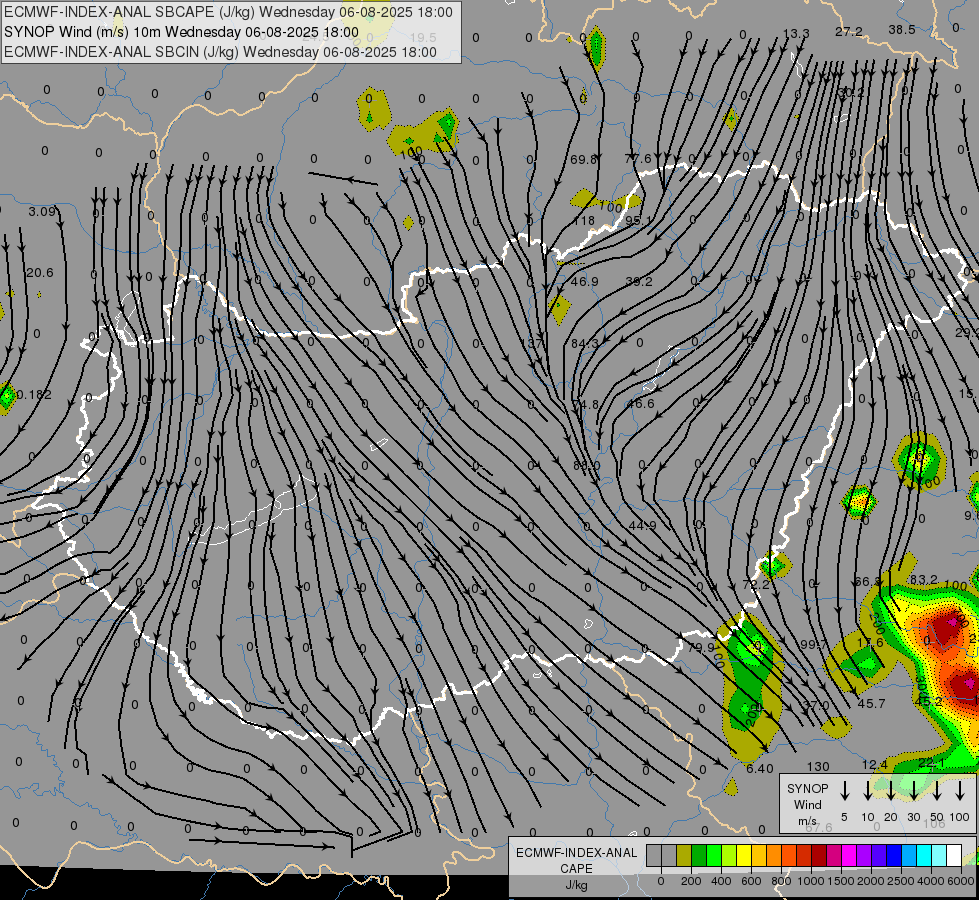979x900 pixels.
Task: Pick the dark green CAPE legend swatch
Action: [x=699, y=855]
